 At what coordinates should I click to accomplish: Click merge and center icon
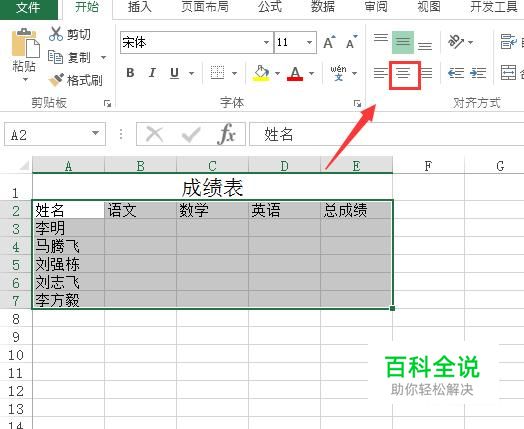click(508, 72)
